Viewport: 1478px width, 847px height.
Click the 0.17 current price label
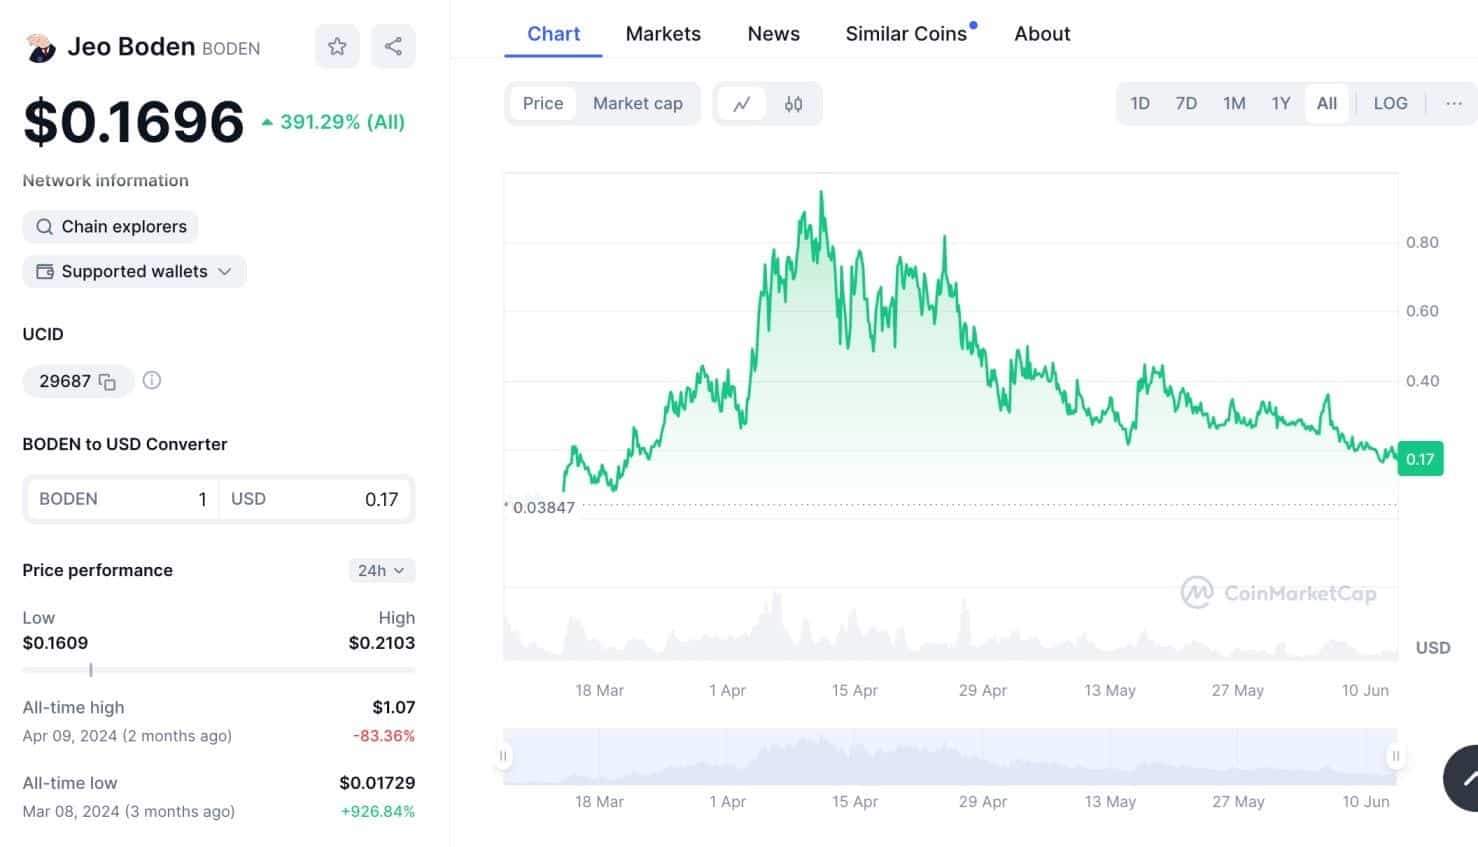[1420, 459]
